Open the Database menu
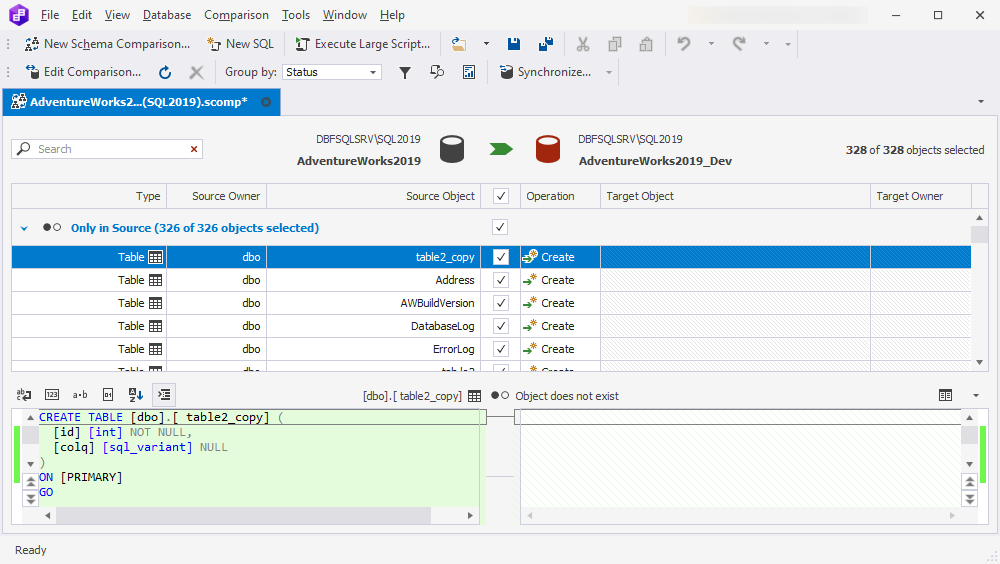 (x=166, y=15)
